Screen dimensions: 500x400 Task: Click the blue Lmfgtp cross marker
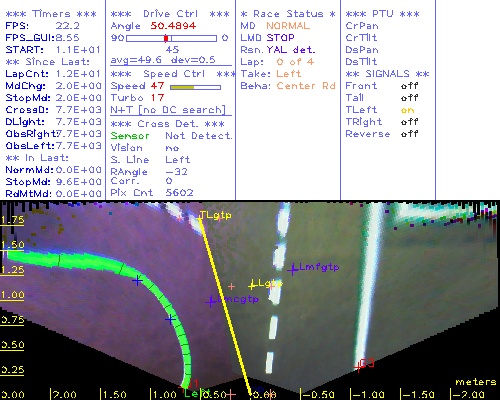(x=293, y=270)
